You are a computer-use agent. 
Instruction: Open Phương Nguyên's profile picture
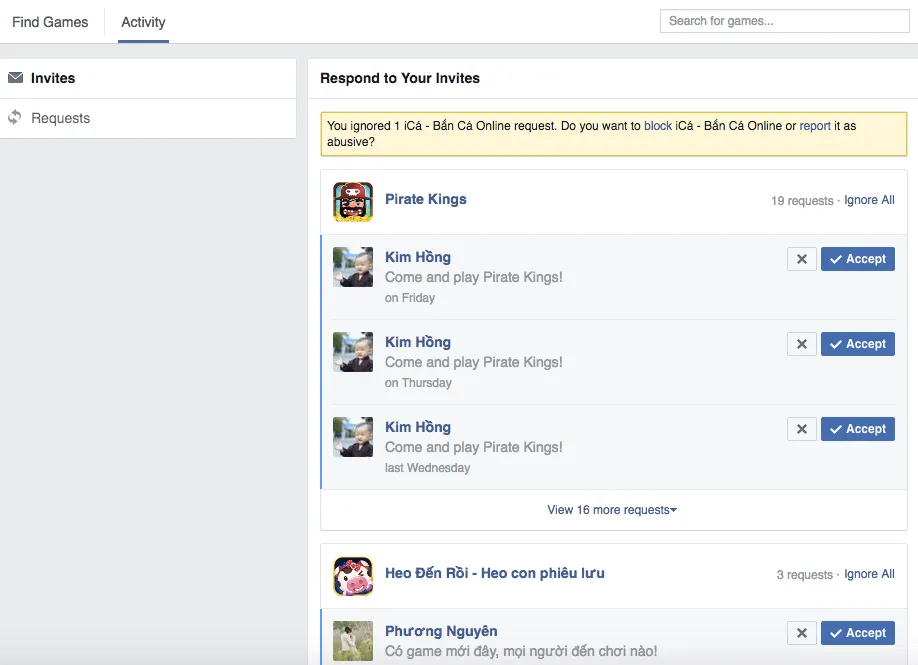click(352, 641)
